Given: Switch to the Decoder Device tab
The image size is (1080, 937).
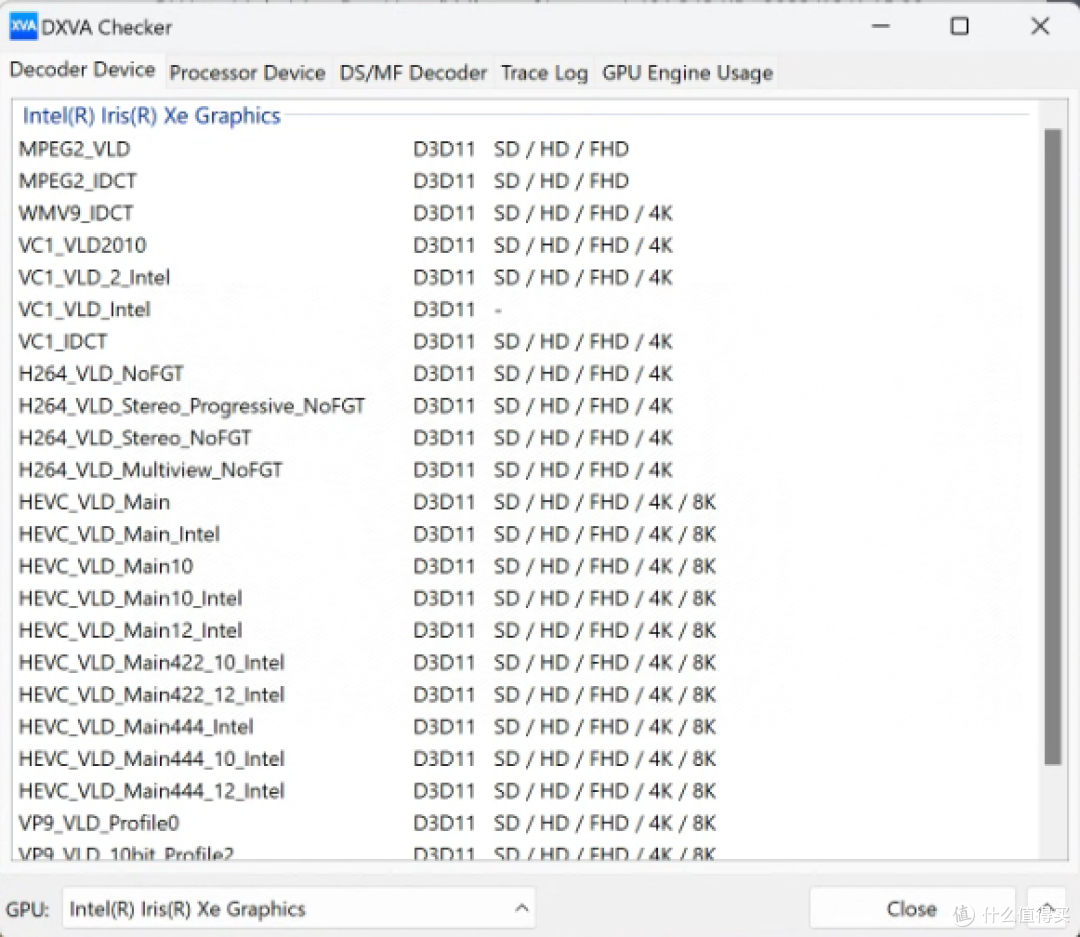Looking at the screenshot, I should tap(83, 70).
